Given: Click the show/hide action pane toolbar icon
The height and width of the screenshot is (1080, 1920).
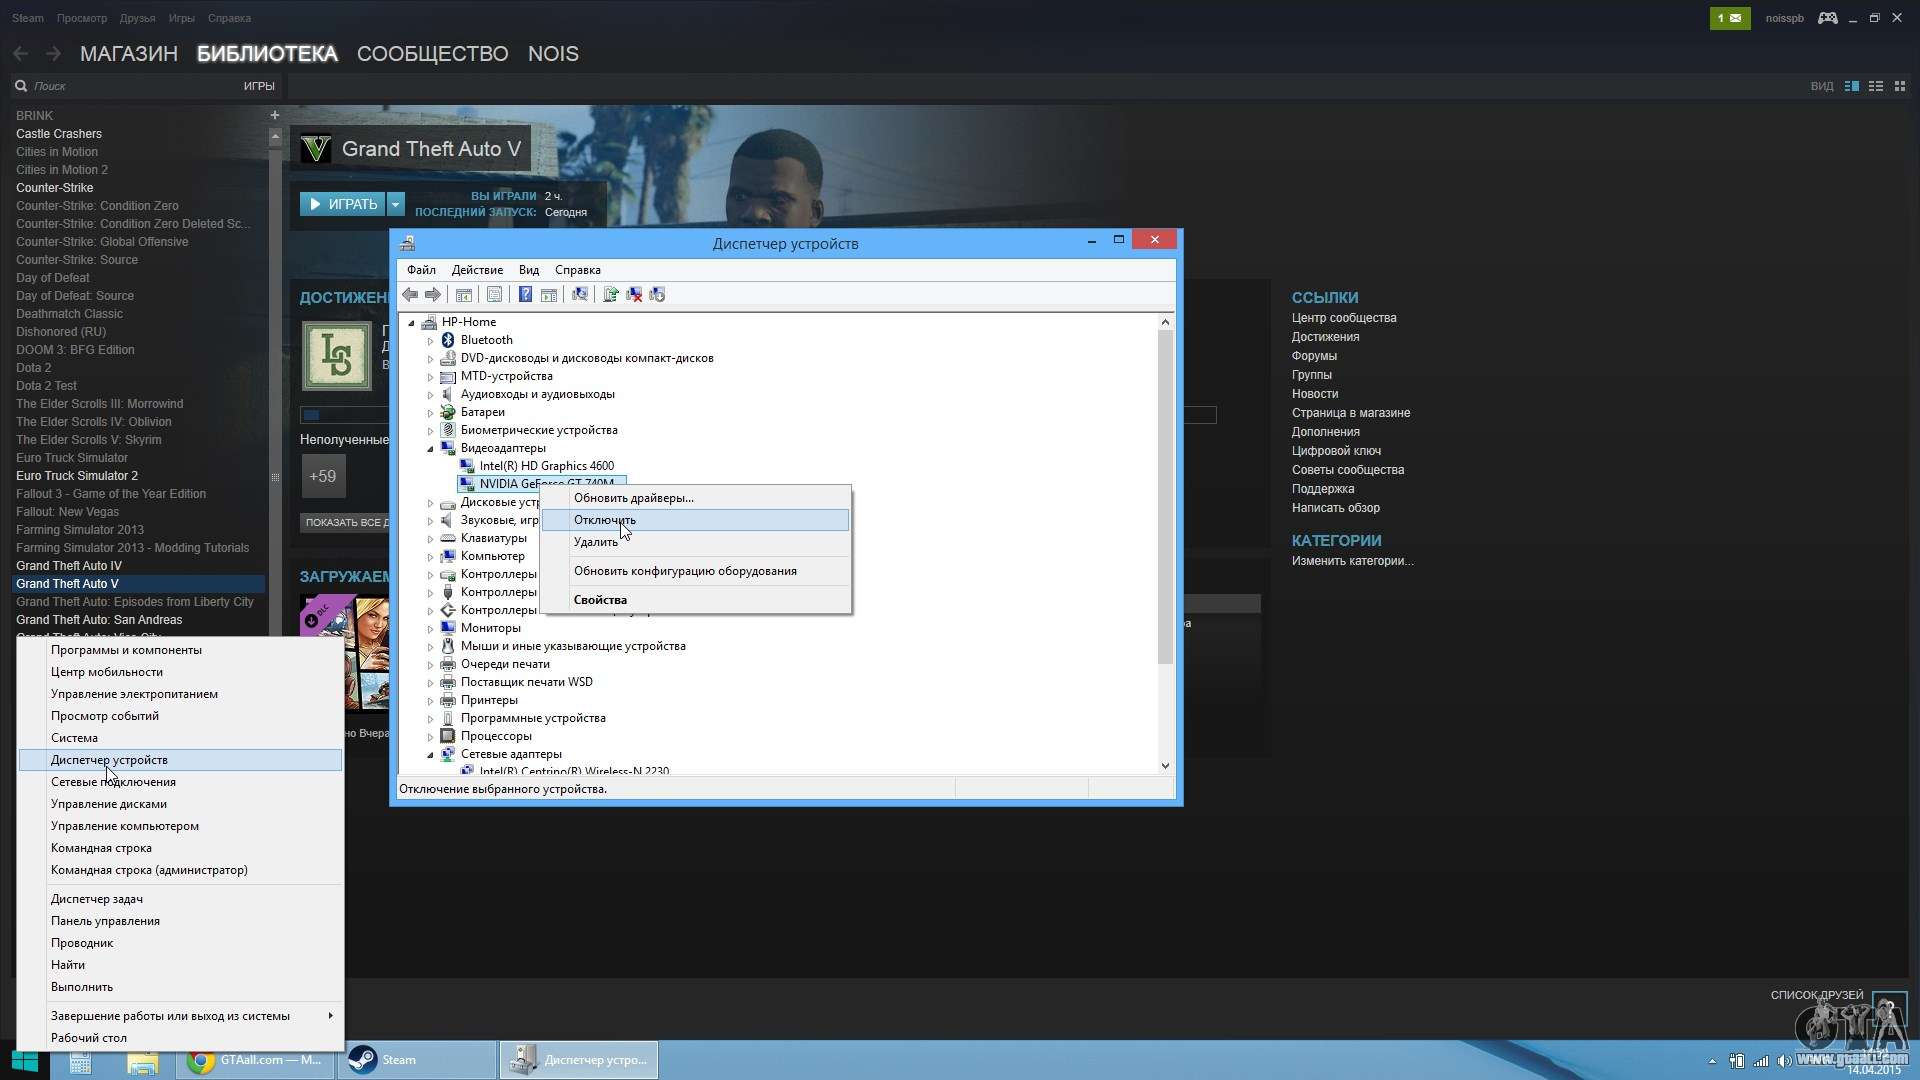Looking at the screenshot, I should (549, 295).
